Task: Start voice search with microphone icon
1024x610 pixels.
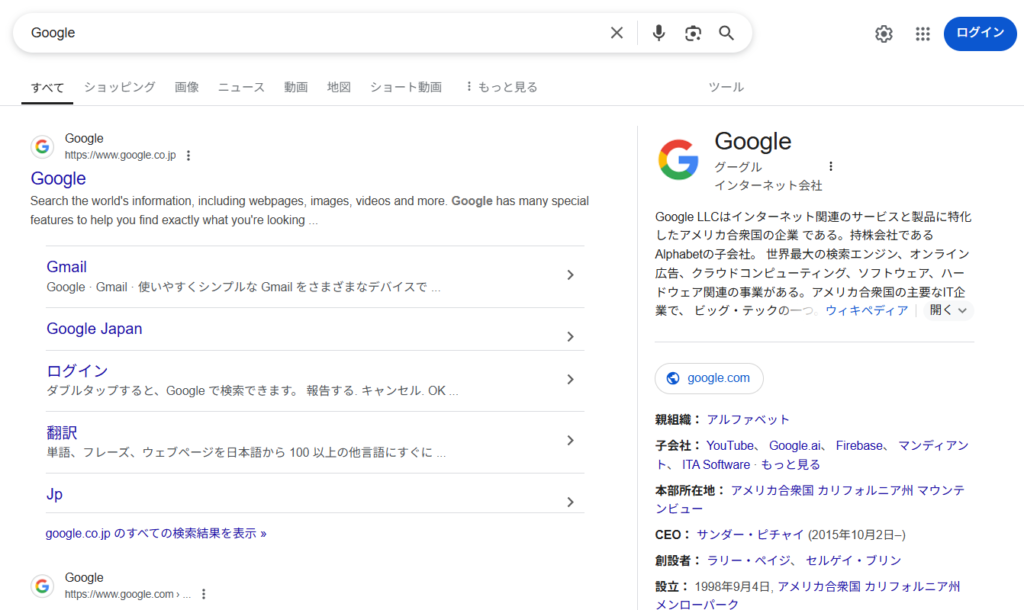Action: [x=659, y=33]
